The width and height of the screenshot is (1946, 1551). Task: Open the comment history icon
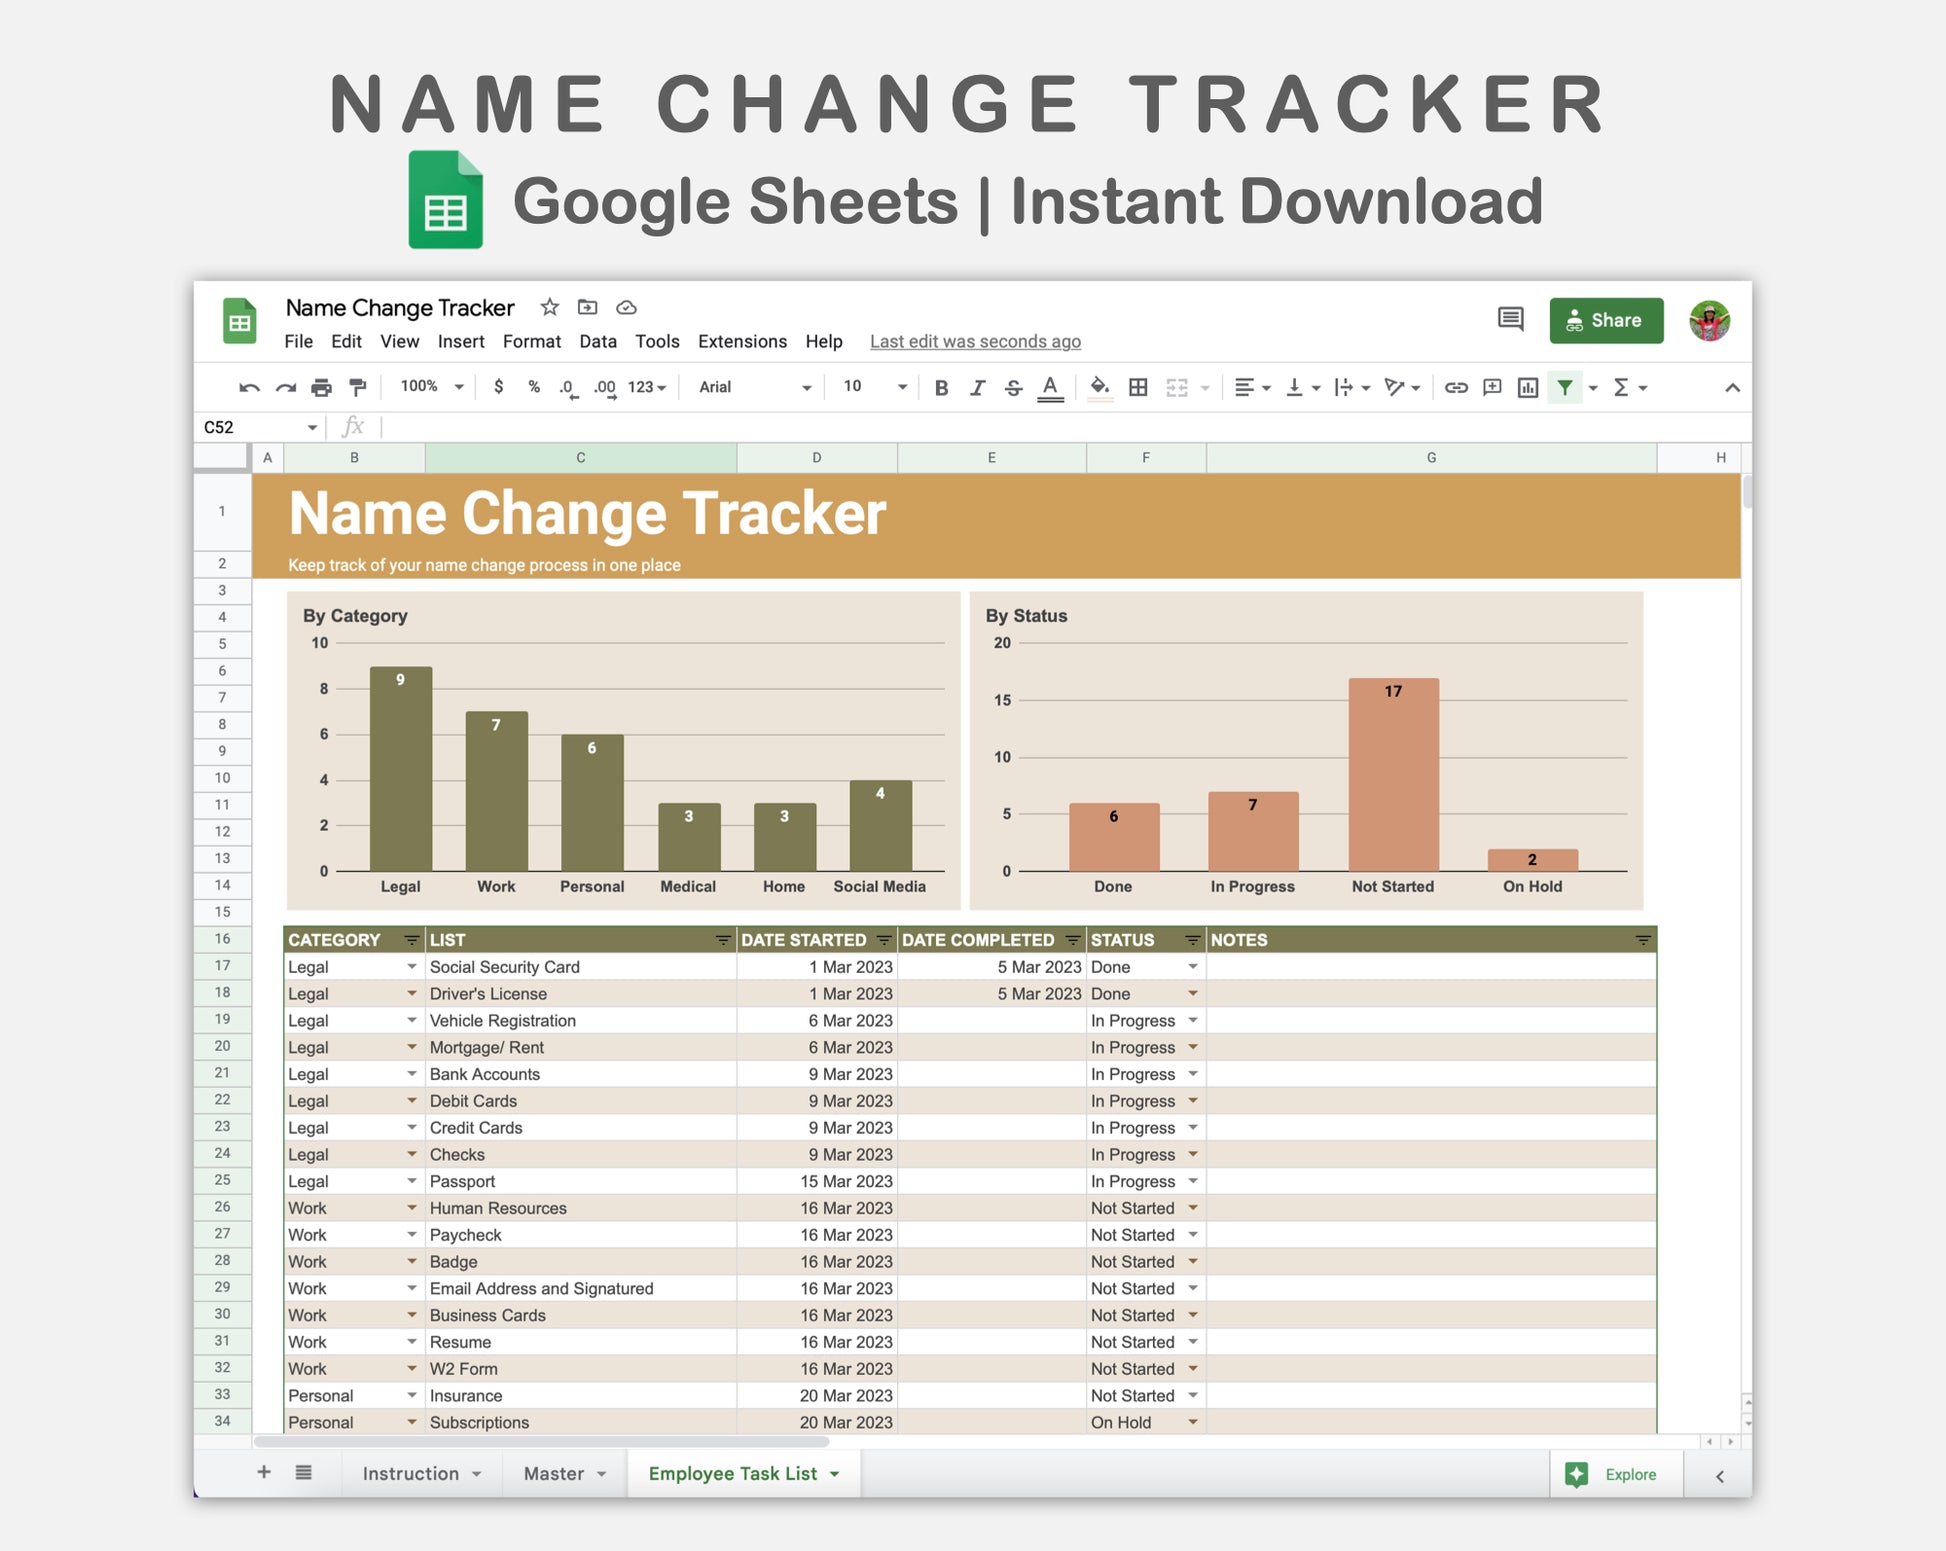click(1510, 320)
